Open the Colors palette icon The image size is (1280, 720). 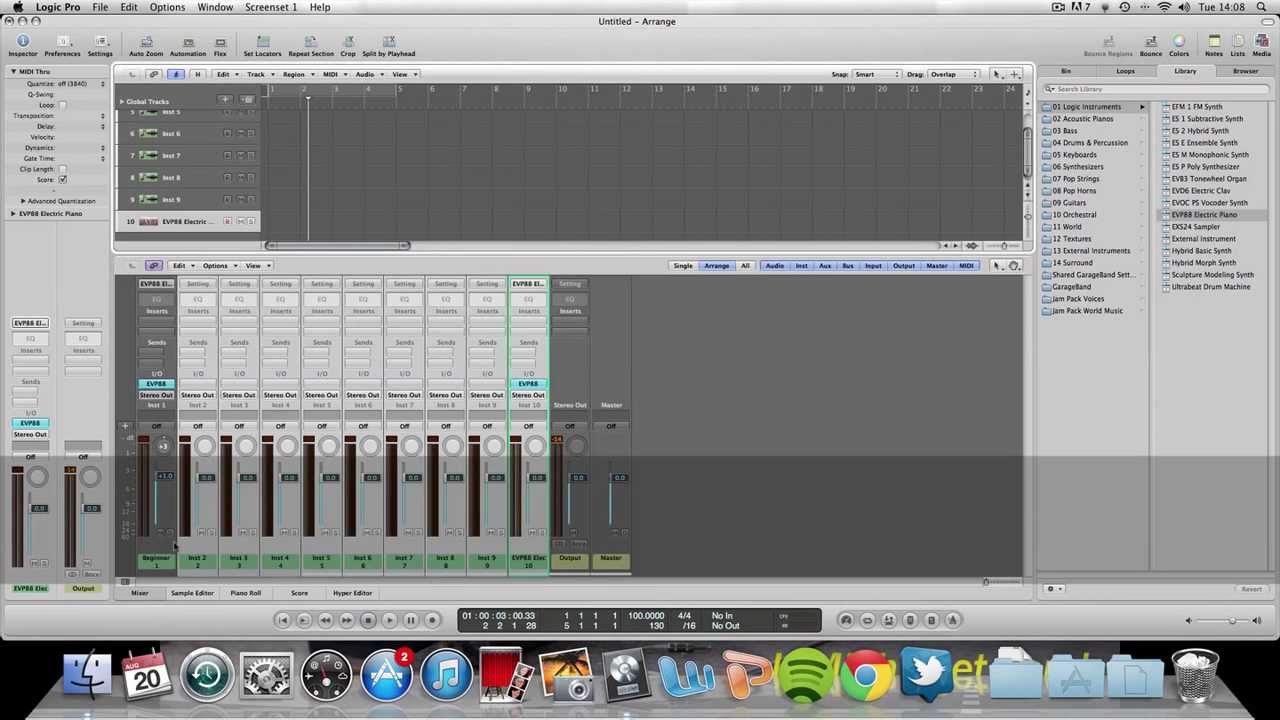(1179, 44)
